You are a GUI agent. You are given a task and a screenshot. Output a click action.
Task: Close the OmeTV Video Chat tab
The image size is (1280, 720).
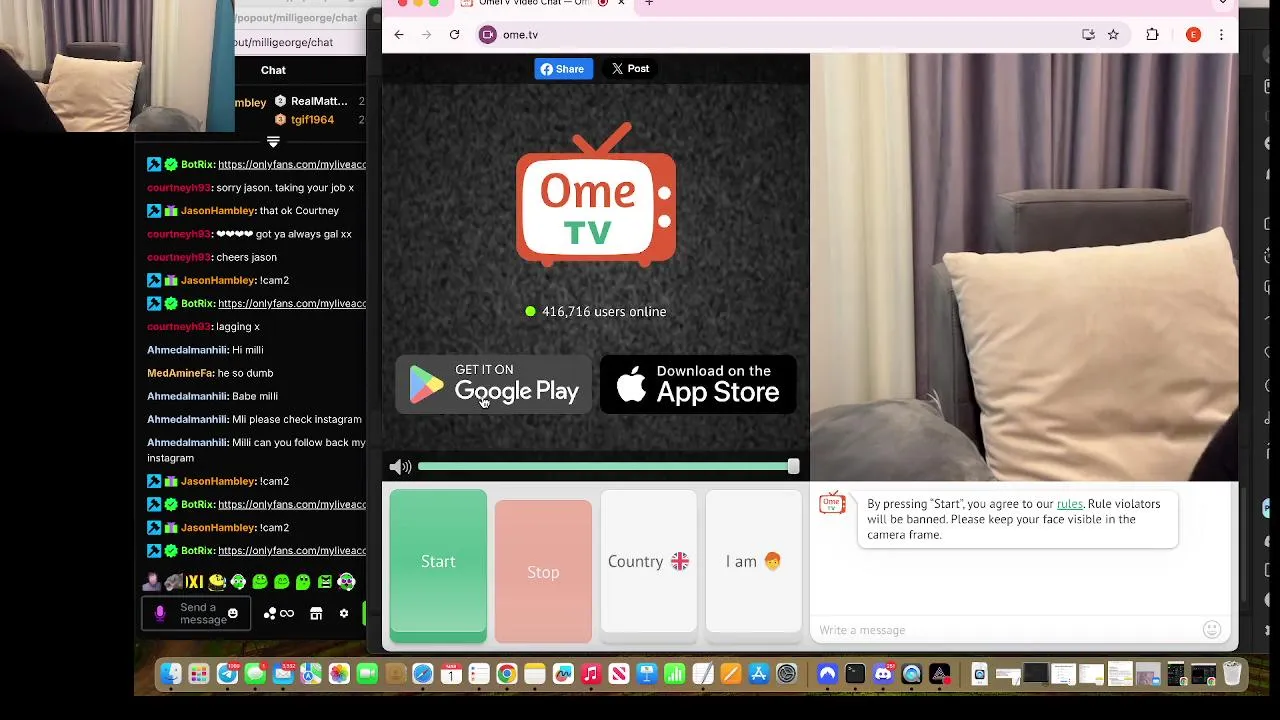pyautogui.click(x=621, y=3)
